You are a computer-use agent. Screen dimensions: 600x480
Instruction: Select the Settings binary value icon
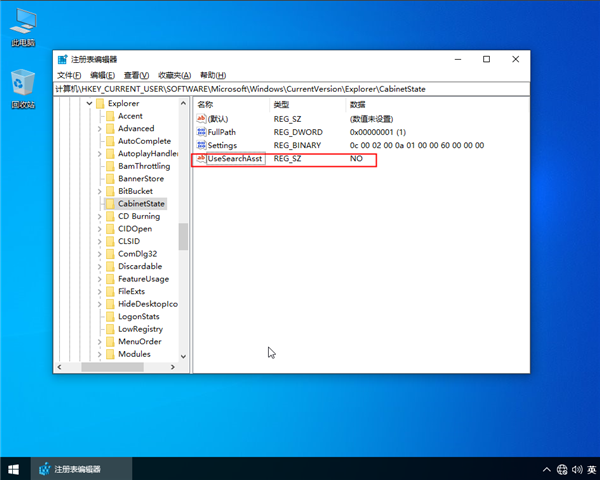click(x=201, y=146)
